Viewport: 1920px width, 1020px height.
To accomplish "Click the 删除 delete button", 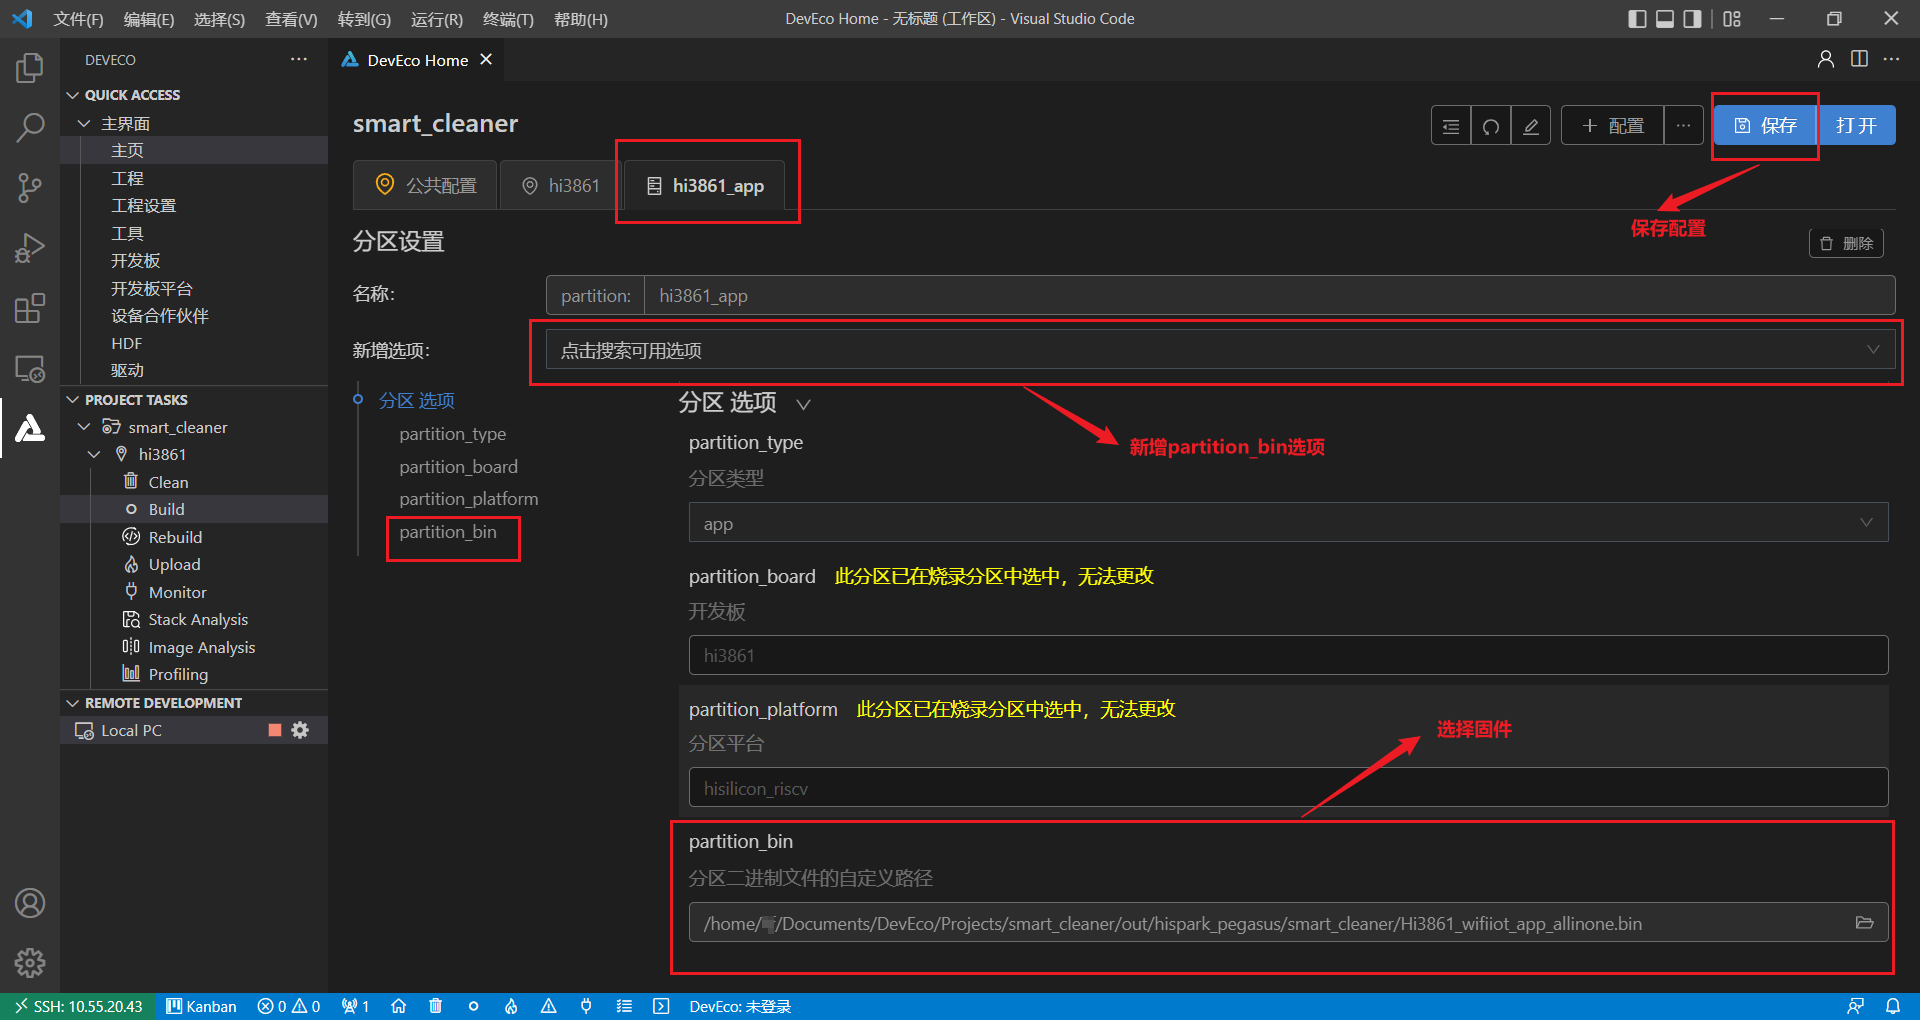I will pyautogui.click(x=1846, y=243).
